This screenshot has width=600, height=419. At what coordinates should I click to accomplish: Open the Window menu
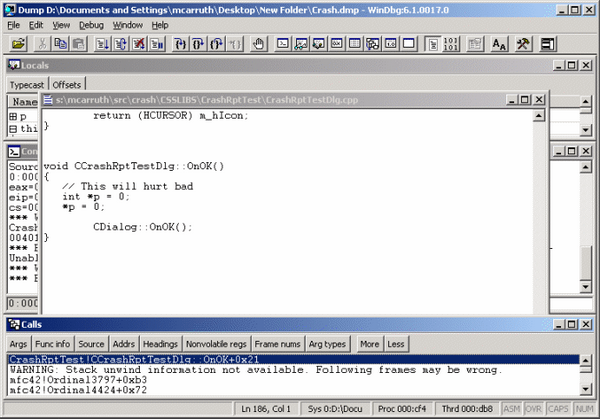click(x=127, y=25)
